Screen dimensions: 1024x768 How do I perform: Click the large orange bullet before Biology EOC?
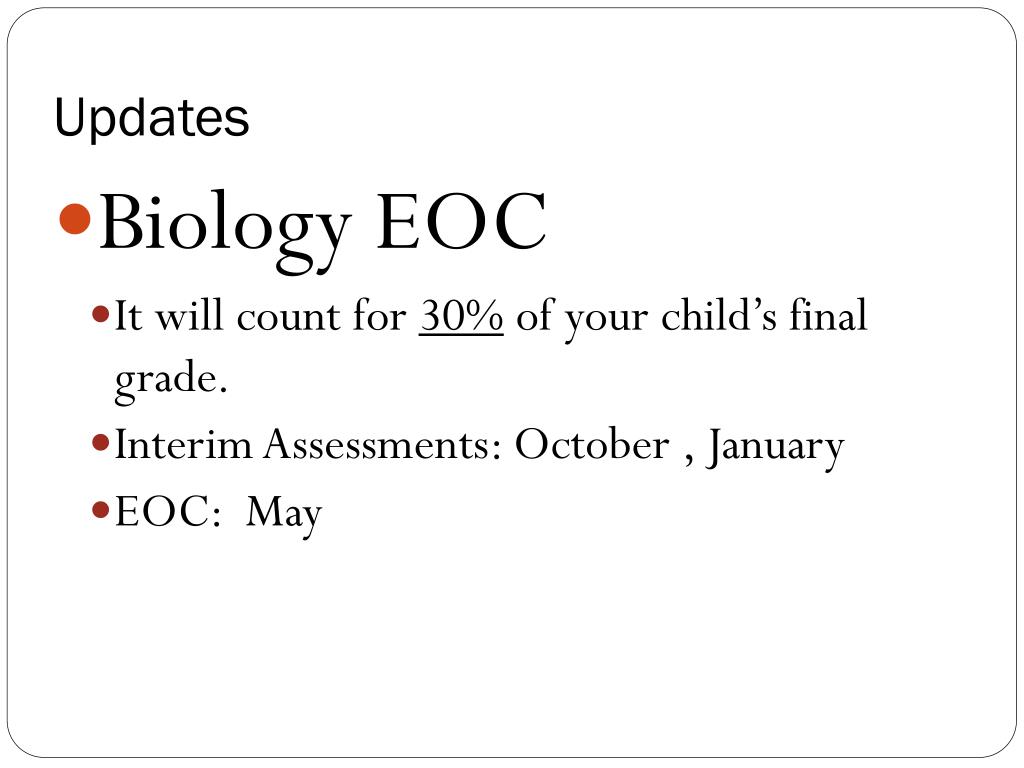pyautogui.click(x=75, y=217)
